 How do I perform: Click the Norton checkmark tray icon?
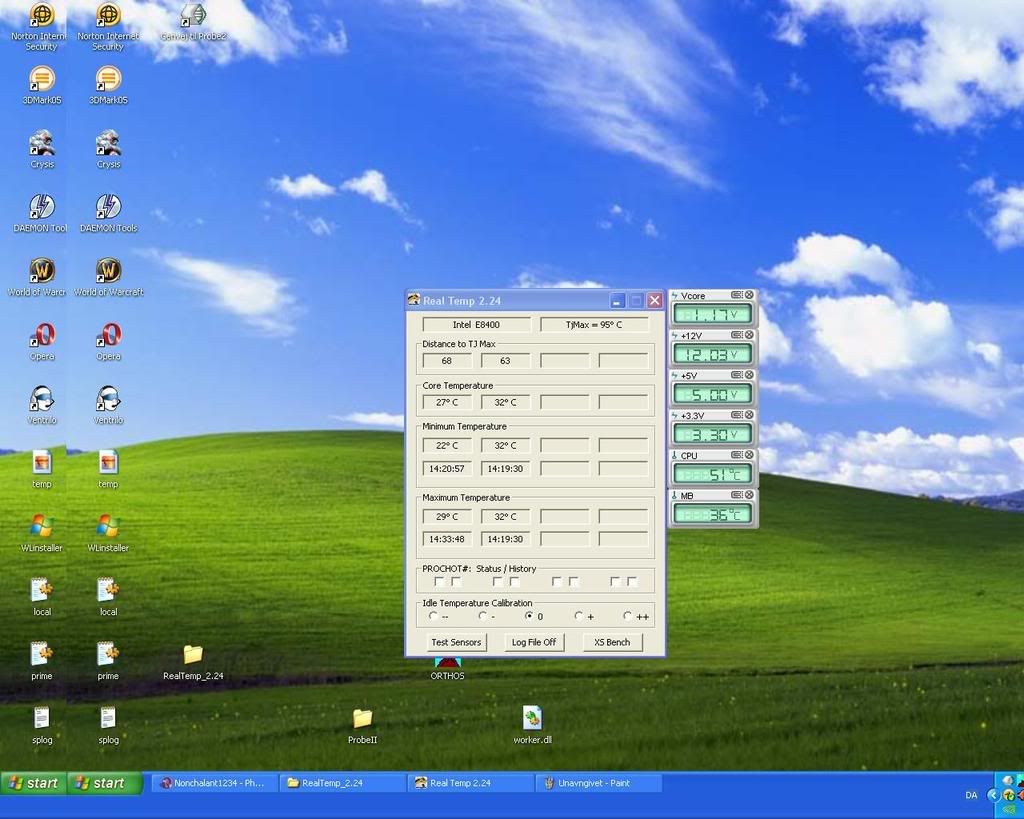click(x=1008, y=795)
